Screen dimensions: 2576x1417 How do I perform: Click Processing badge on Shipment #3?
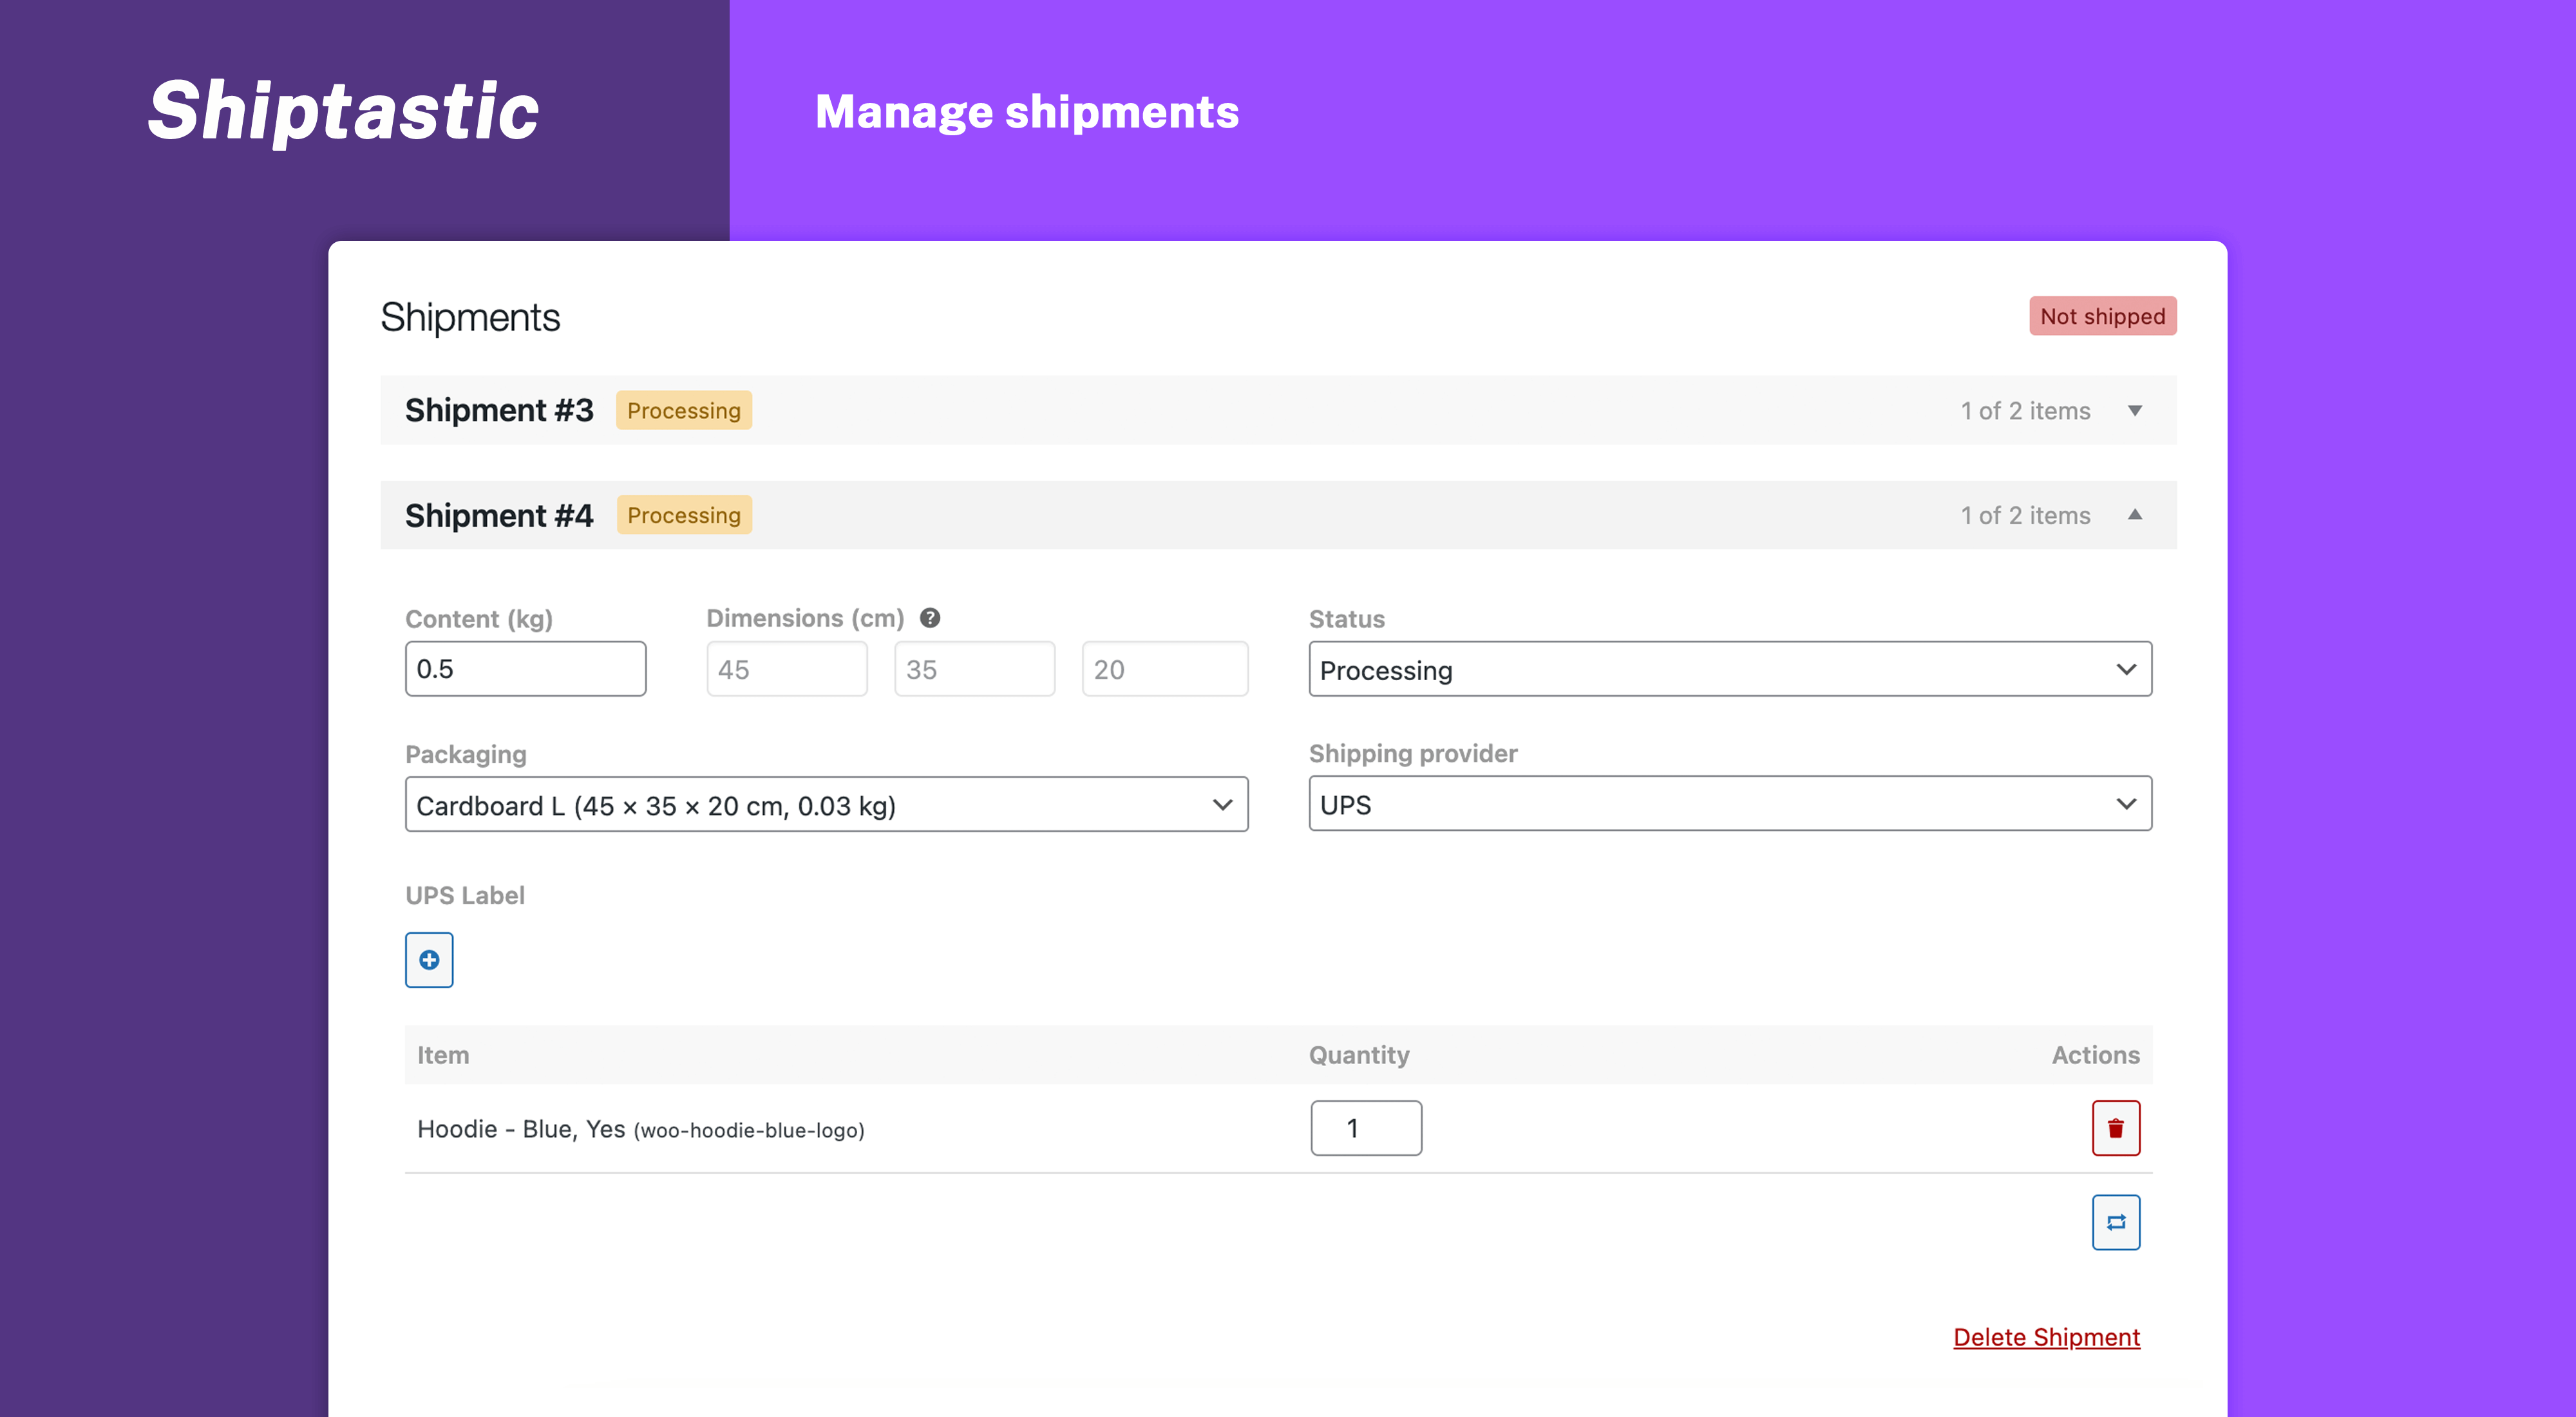pyautogui.click(x=684, y=410)
